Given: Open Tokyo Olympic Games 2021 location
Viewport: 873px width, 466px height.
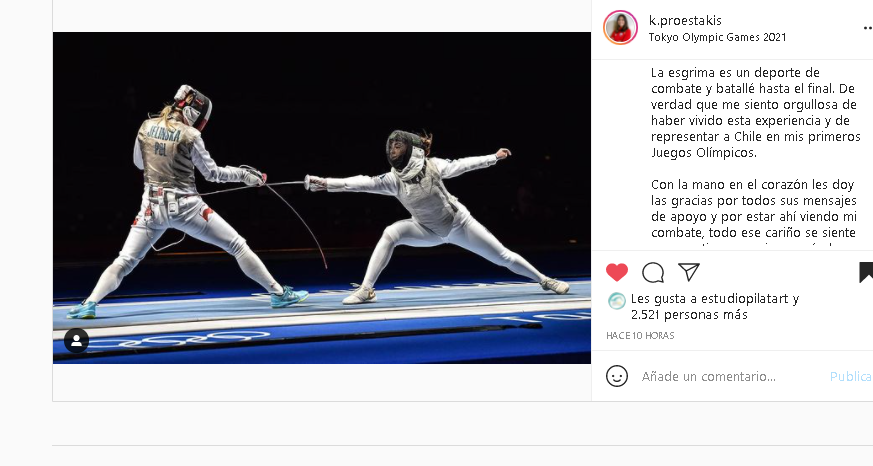Looking at the screenshot, I should click(717, 37).
